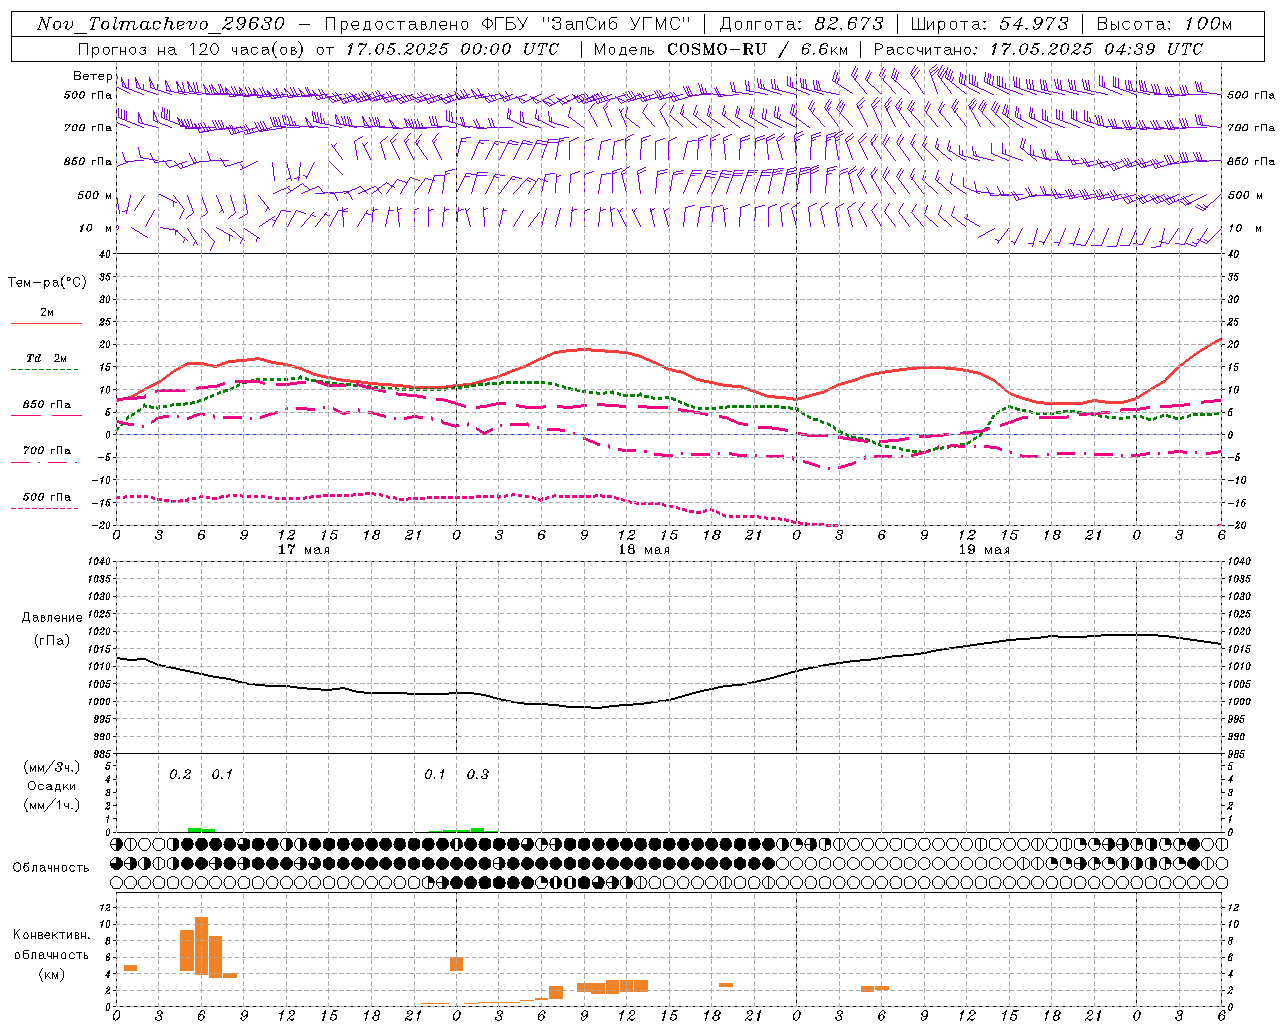The image size is (1280, 1024).
Task: Click the 'Долгота: 82.673' header field
Action: (802, 24)
